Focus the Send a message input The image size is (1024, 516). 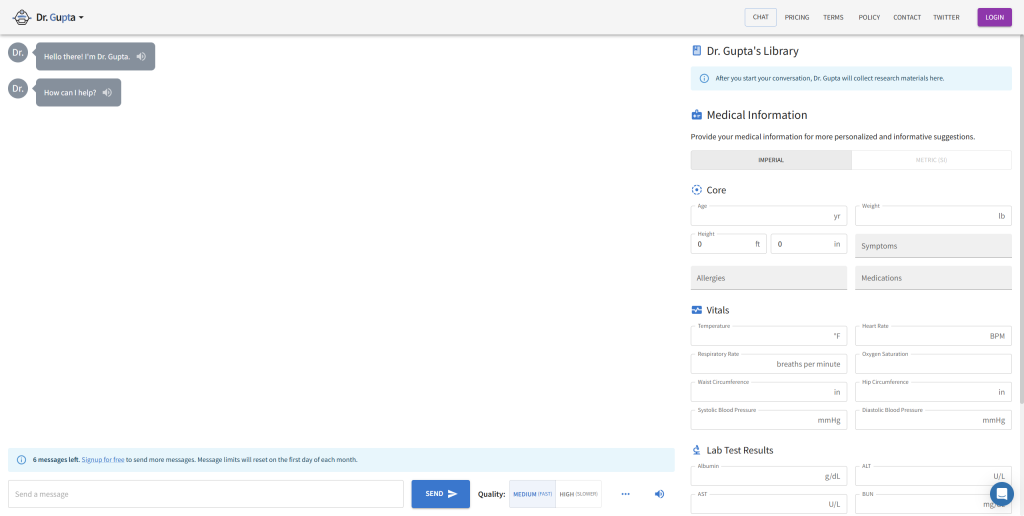(x=206, y=494)
